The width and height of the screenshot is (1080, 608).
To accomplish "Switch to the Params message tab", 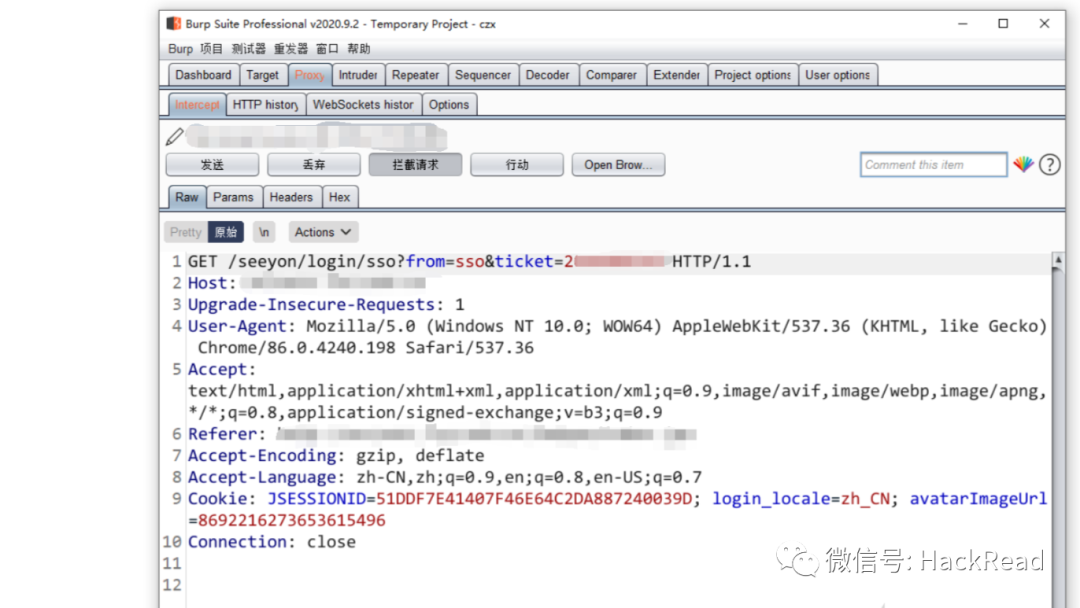I will pyautogui.click(x=233, y=197).
